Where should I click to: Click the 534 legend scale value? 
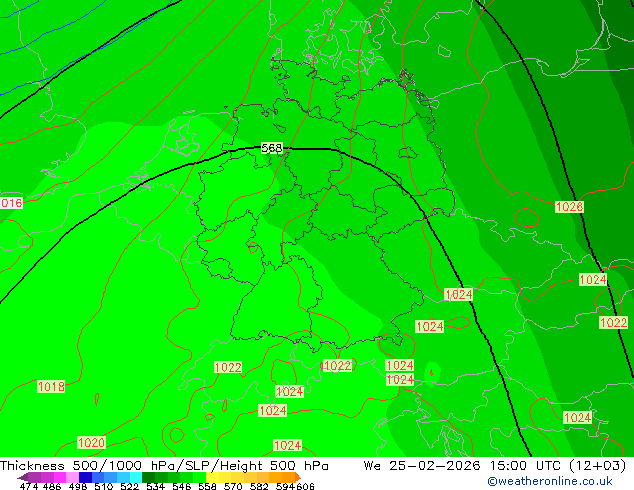click(155, 486)
